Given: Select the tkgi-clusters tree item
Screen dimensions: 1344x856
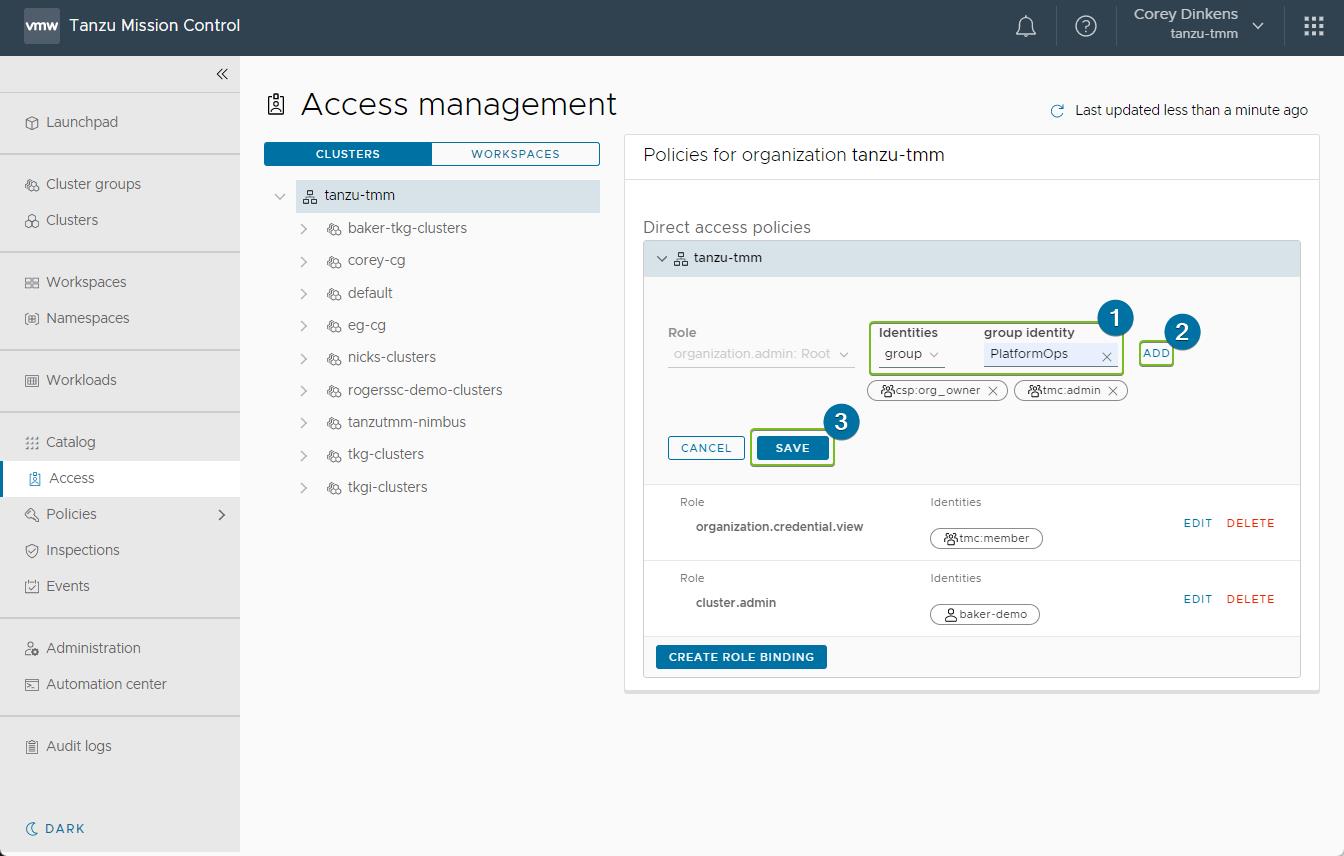Looking at the screenshot, I should pyautogui.click(x=387, y=488).
